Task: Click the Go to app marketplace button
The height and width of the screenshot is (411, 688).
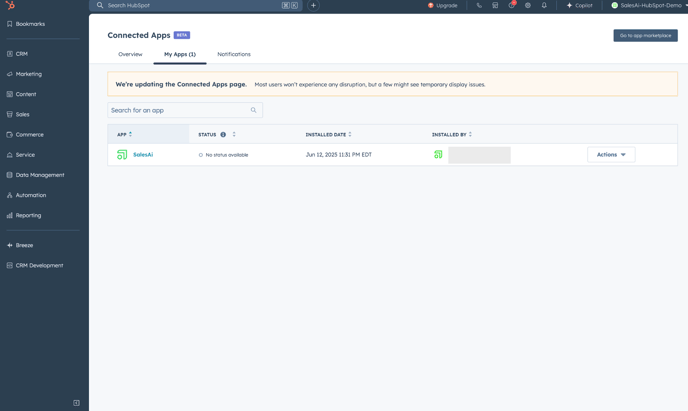Action: pos(645,36)
